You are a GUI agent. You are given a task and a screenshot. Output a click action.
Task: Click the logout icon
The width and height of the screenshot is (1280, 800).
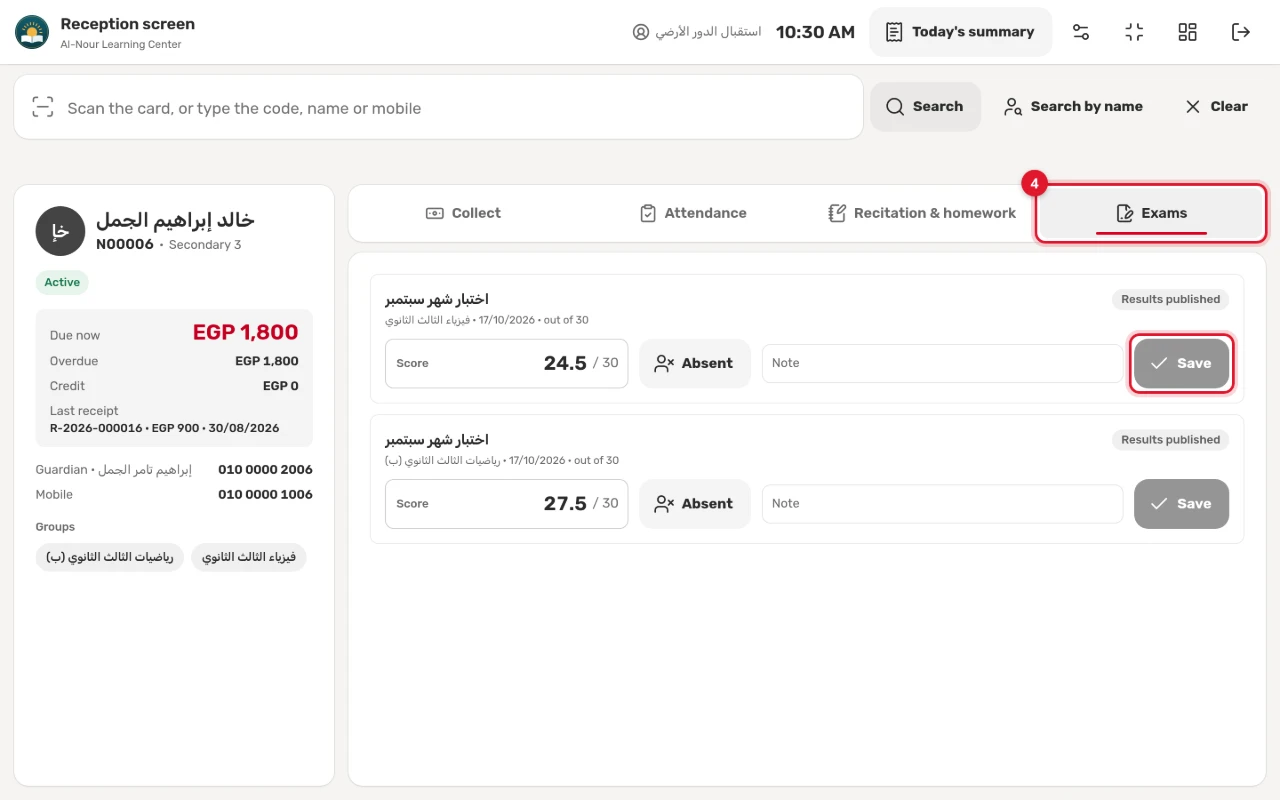tap(1241, 32)
